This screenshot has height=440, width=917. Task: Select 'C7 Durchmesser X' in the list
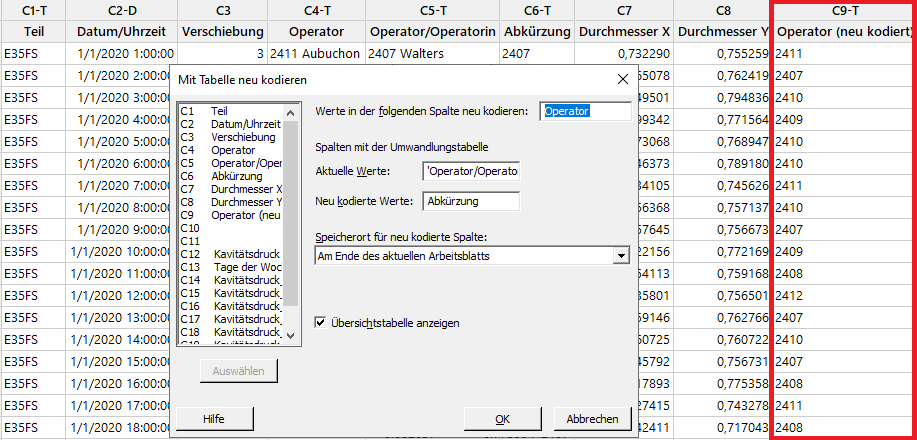pyautogui.click(x=231, y=190)
